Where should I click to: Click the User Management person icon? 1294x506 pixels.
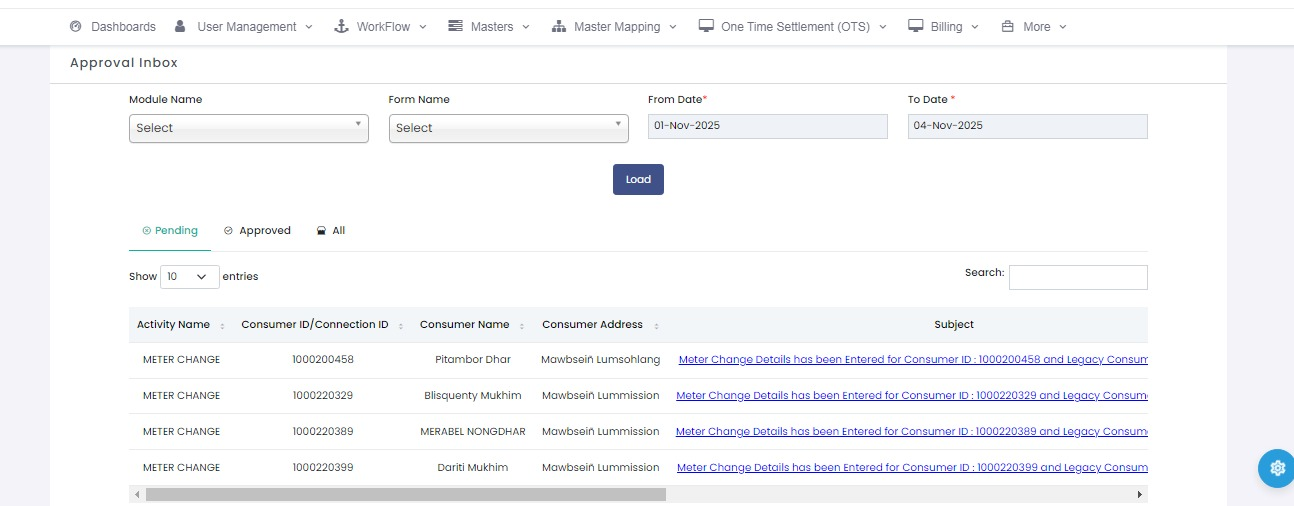(180, 27)
